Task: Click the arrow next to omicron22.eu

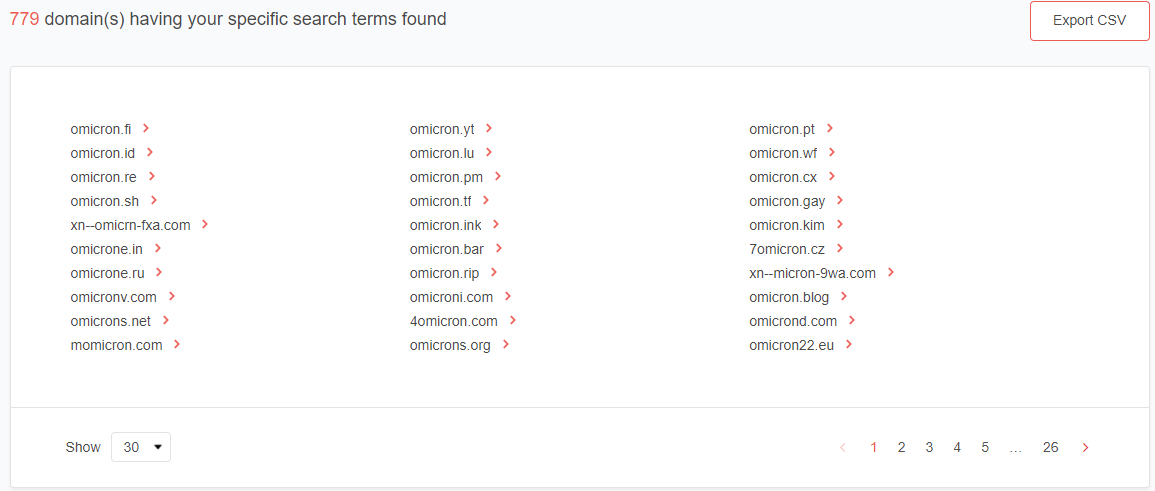Action: (849, 344)
